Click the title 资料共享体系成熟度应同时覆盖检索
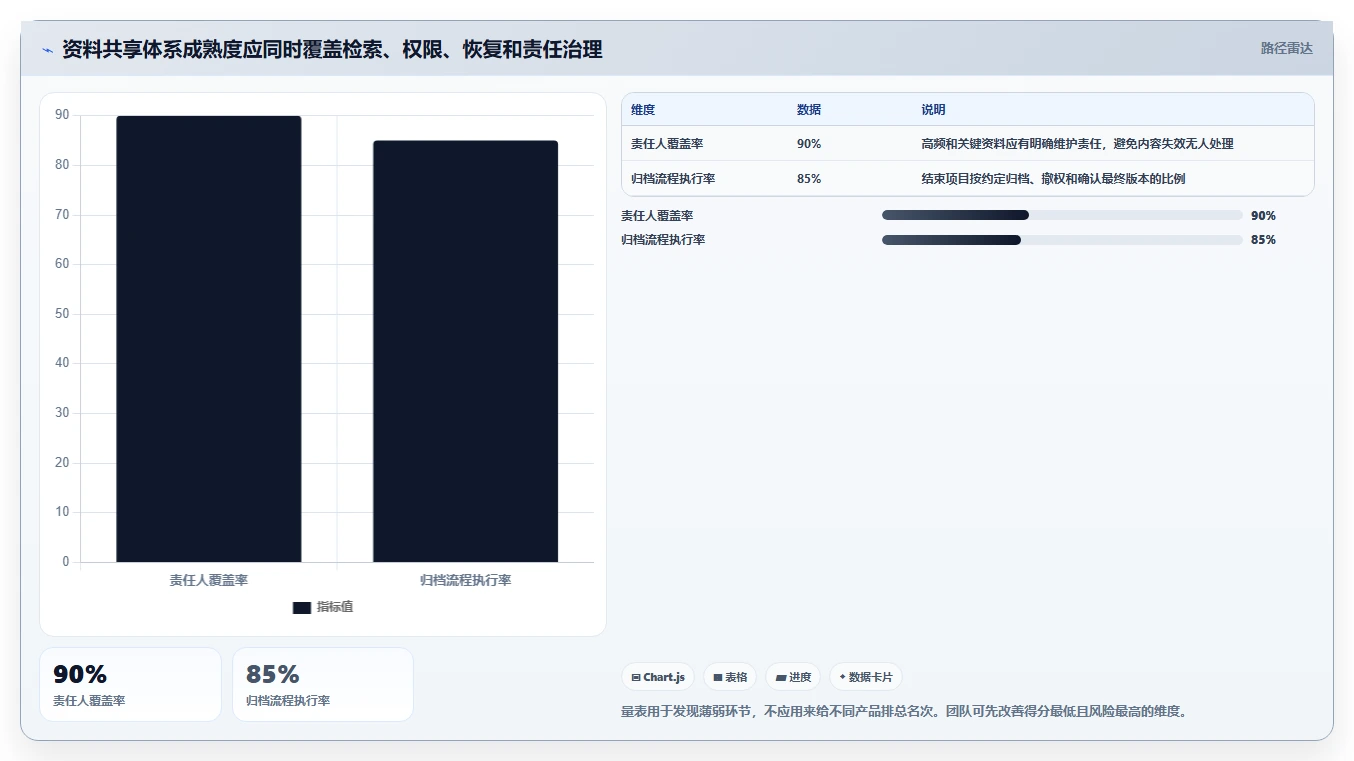The height and width of the screenshot is (761, 1354). pyautogui.click(x=332, y=49)
